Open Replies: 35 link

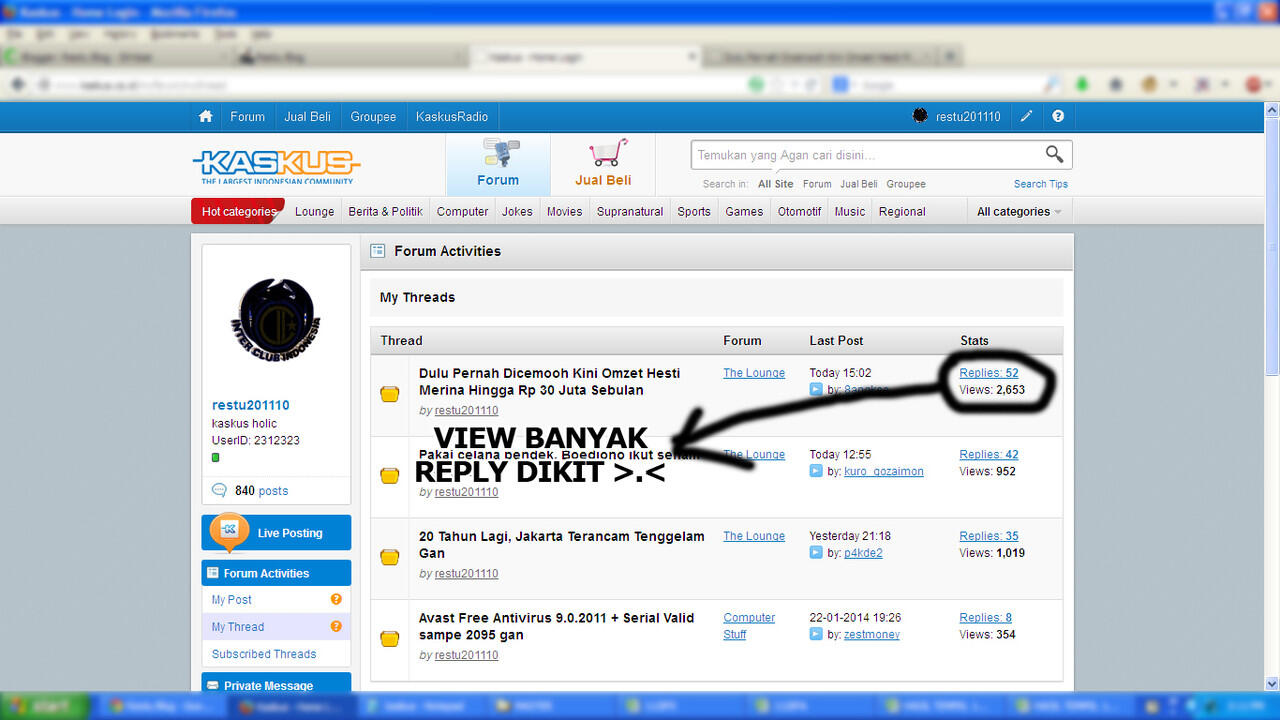pos(989,536)
